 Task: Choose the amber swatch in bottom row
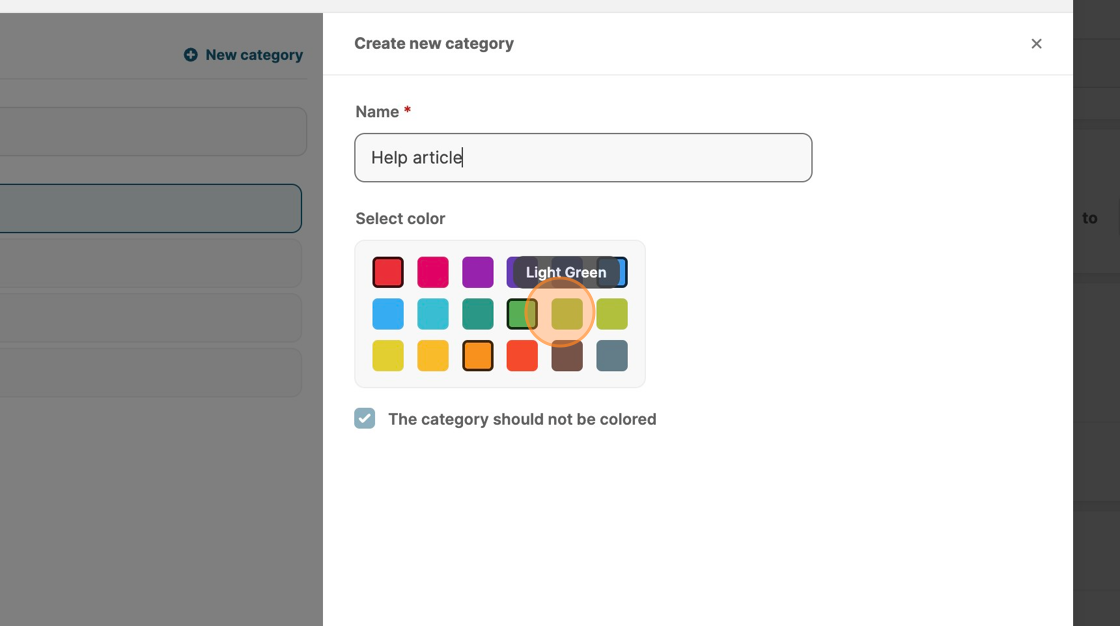click(x=433, y=356)
